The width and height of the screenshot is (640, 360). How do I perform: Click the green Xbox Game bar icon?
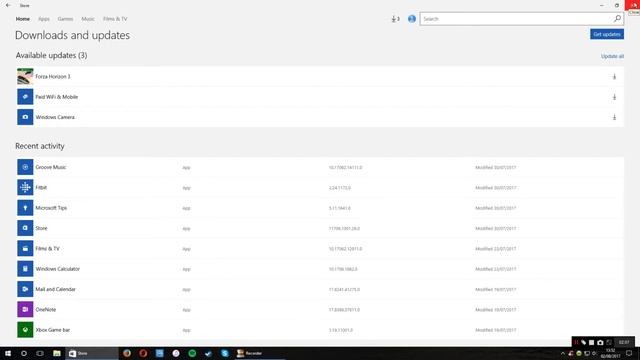tap(25, 330)
